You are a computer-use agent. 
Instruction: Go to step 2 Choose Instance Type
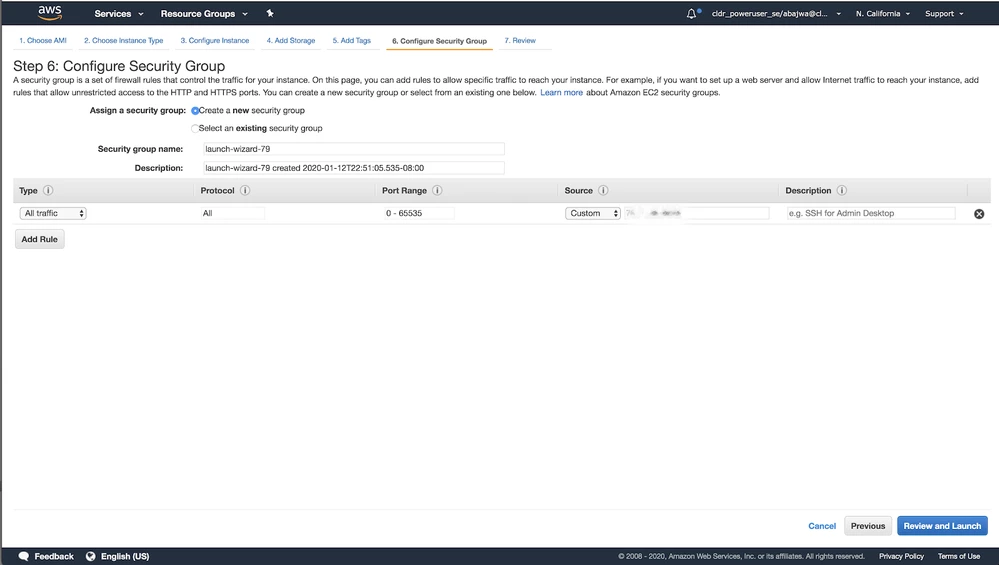124,41
